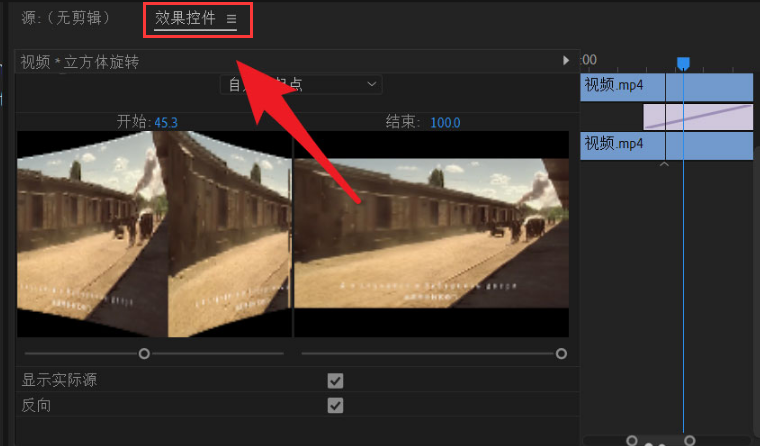Toggle the 反向 checkbox
Screen dimensions: 760x446
tap(335, 405)
